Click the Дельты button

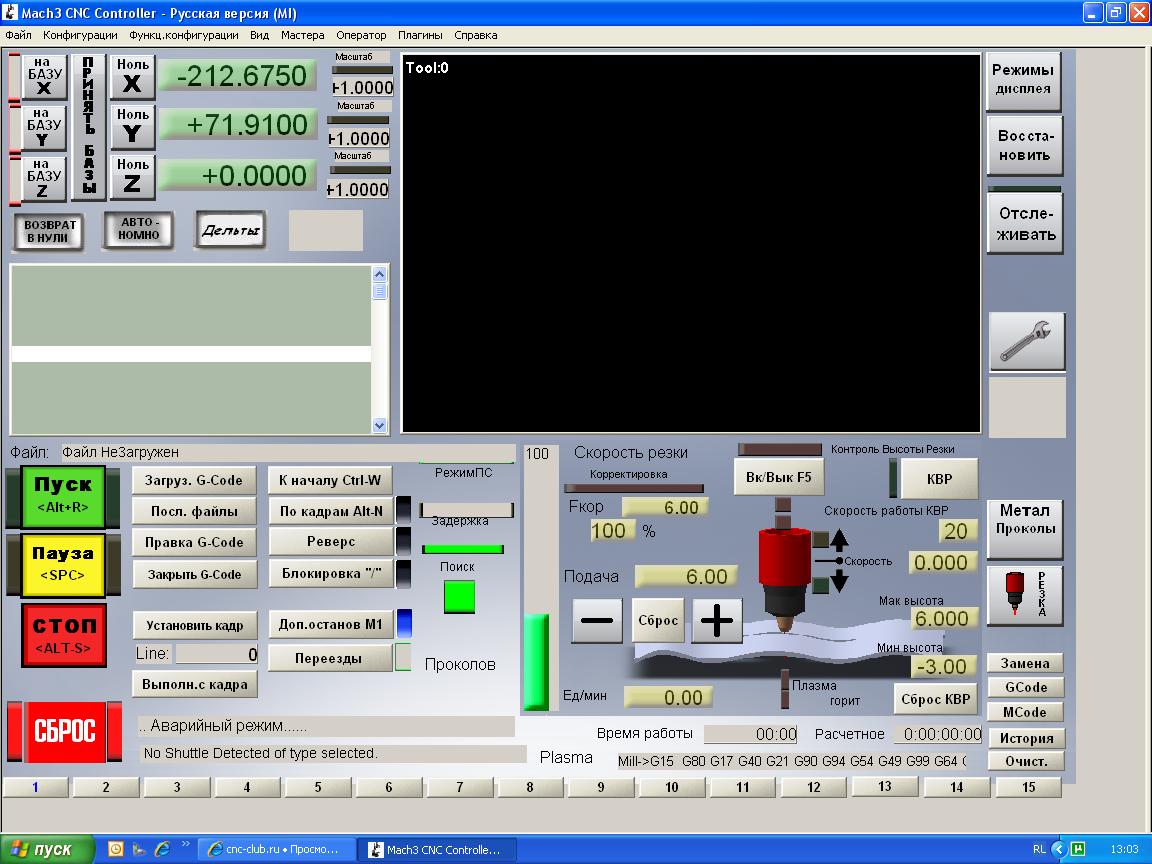(x=230, y=230)
